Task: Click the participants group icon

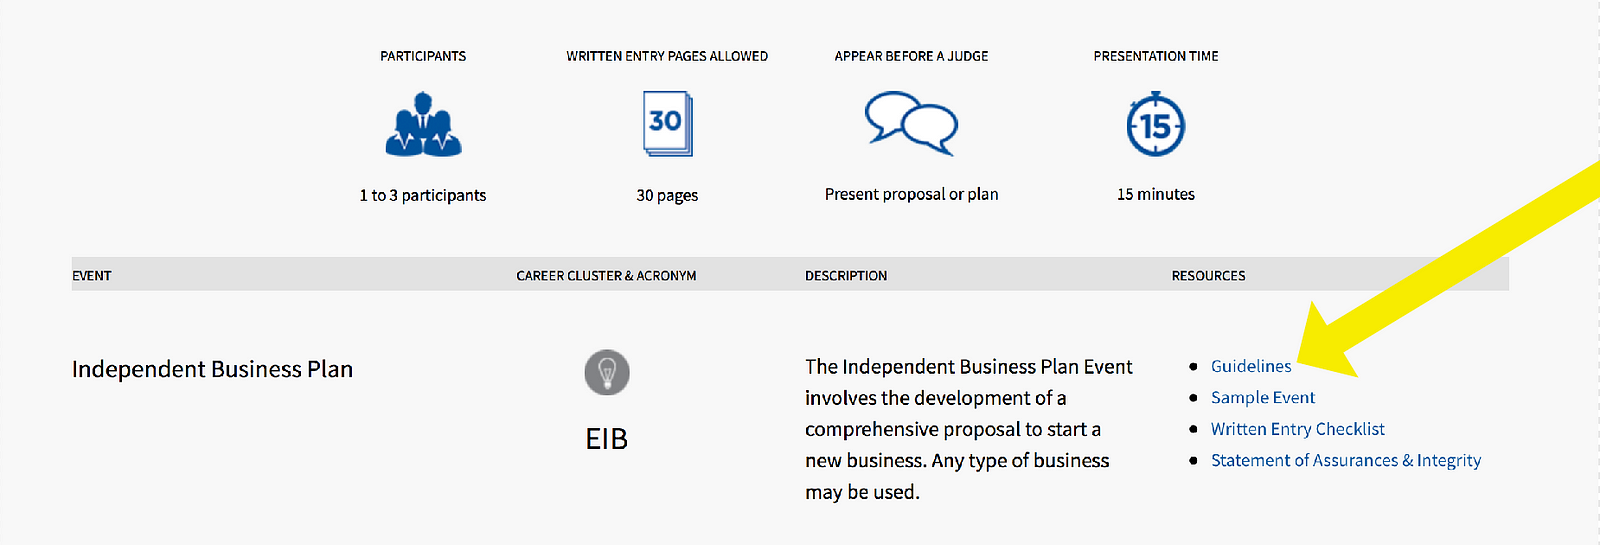Action: (423, 125)
